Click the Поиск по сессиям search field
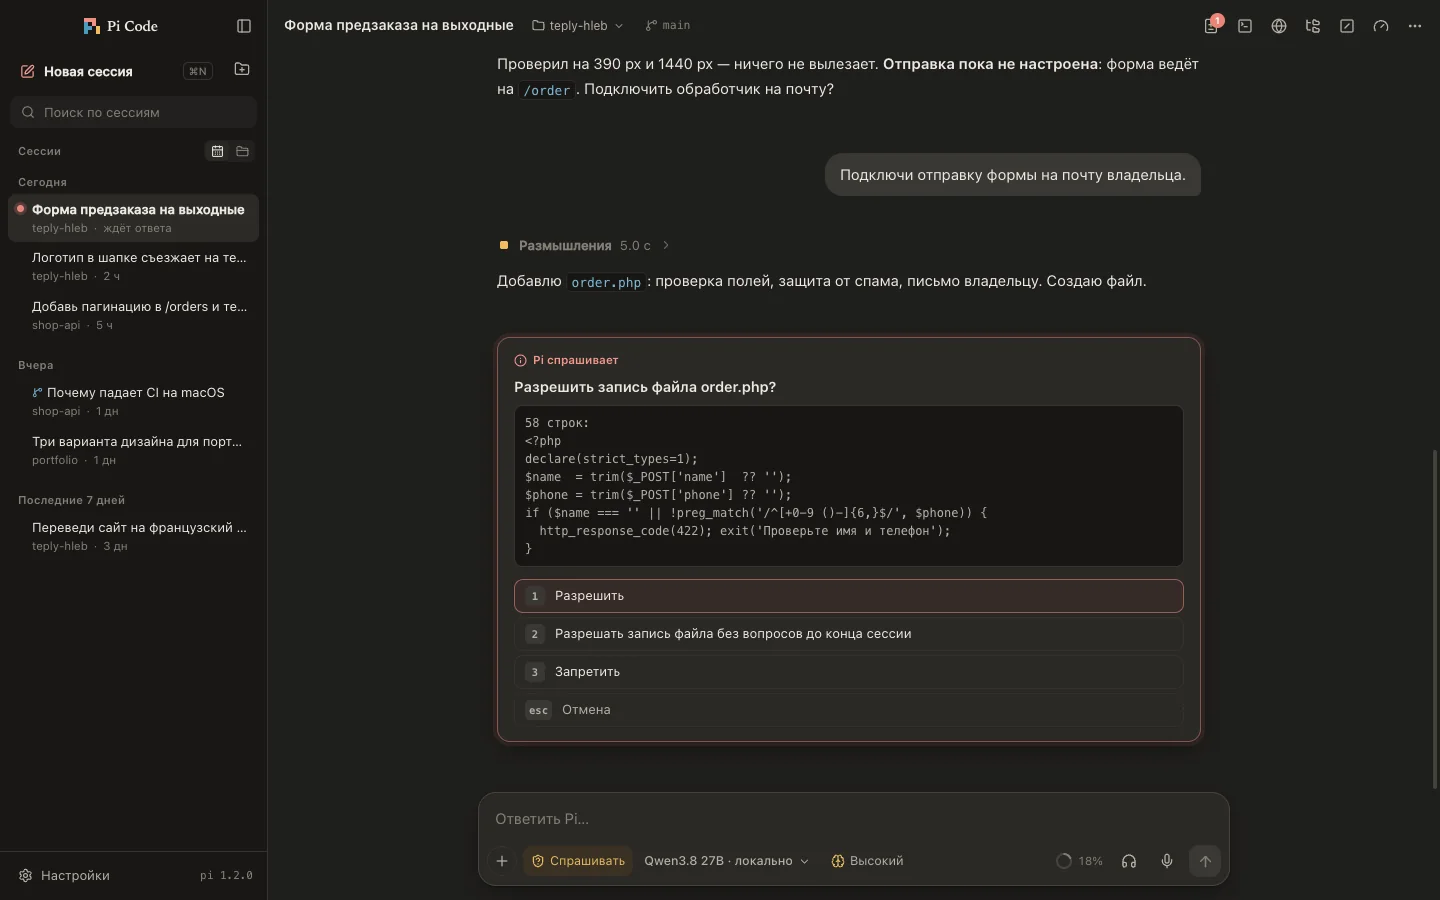The height and width of the screenshot is (900, 1440). 133,112
